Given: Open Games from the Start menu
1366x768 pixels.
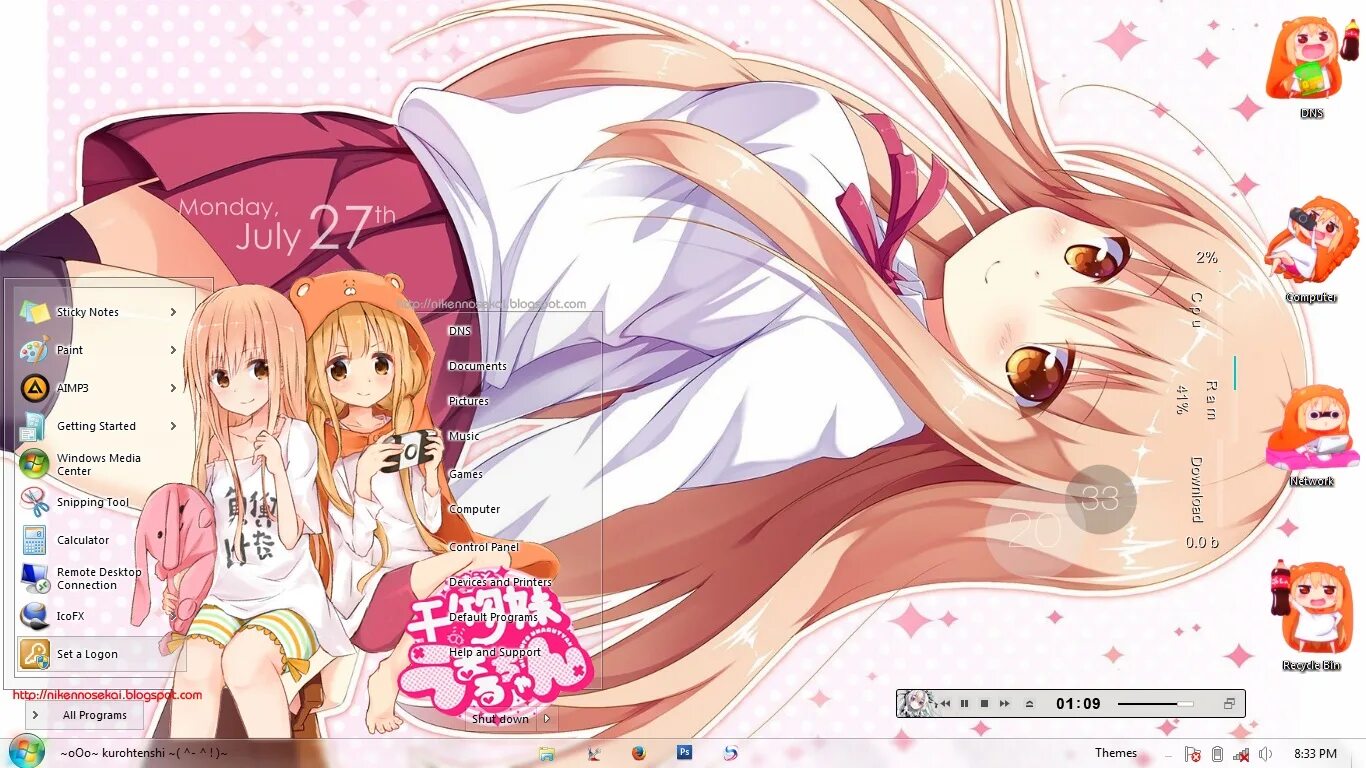Looking at the screenshot, I should point(465,474).
